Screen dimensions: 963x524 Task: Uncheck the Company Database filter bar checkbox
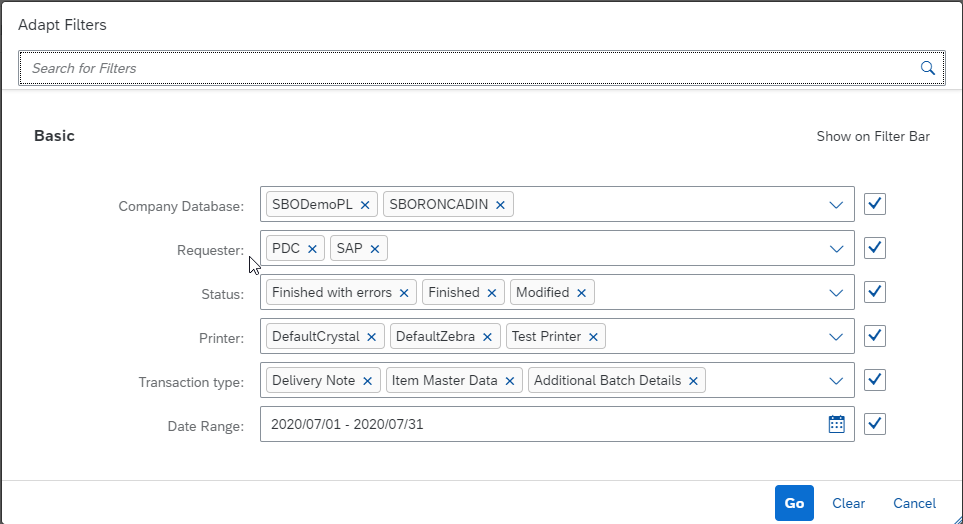[875, 204]
